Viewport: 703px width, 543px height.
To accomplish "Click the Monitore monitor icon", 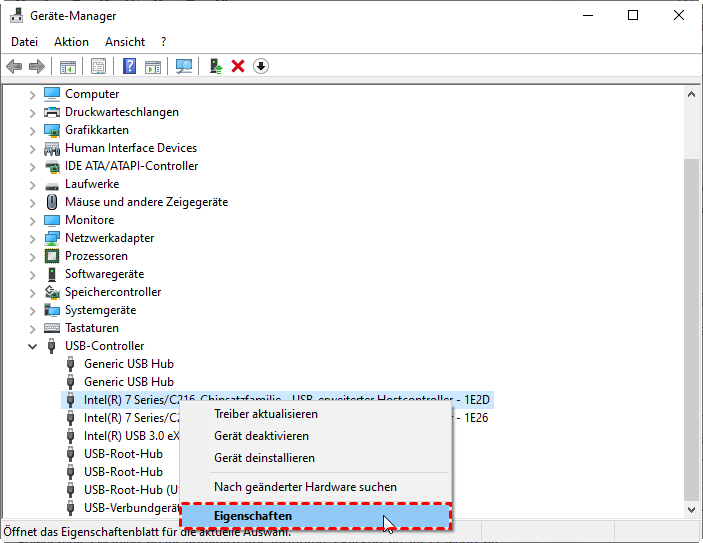I will tap(52, 220).
